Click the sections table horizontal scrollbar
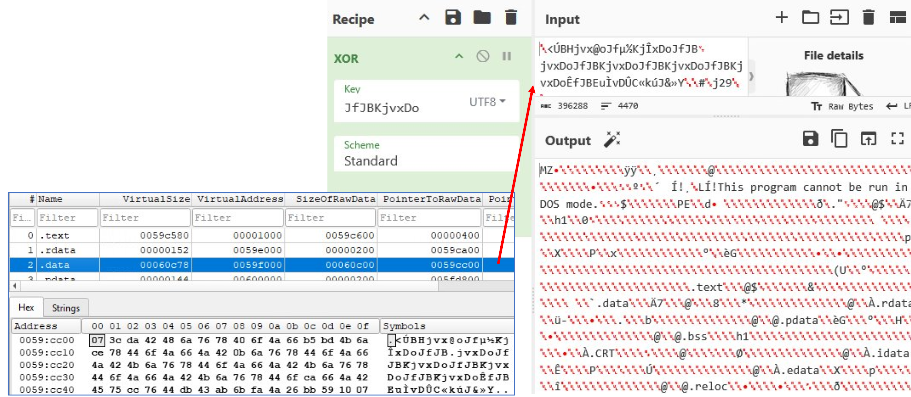This screenshot has width=911, height=397. (261, 286)
